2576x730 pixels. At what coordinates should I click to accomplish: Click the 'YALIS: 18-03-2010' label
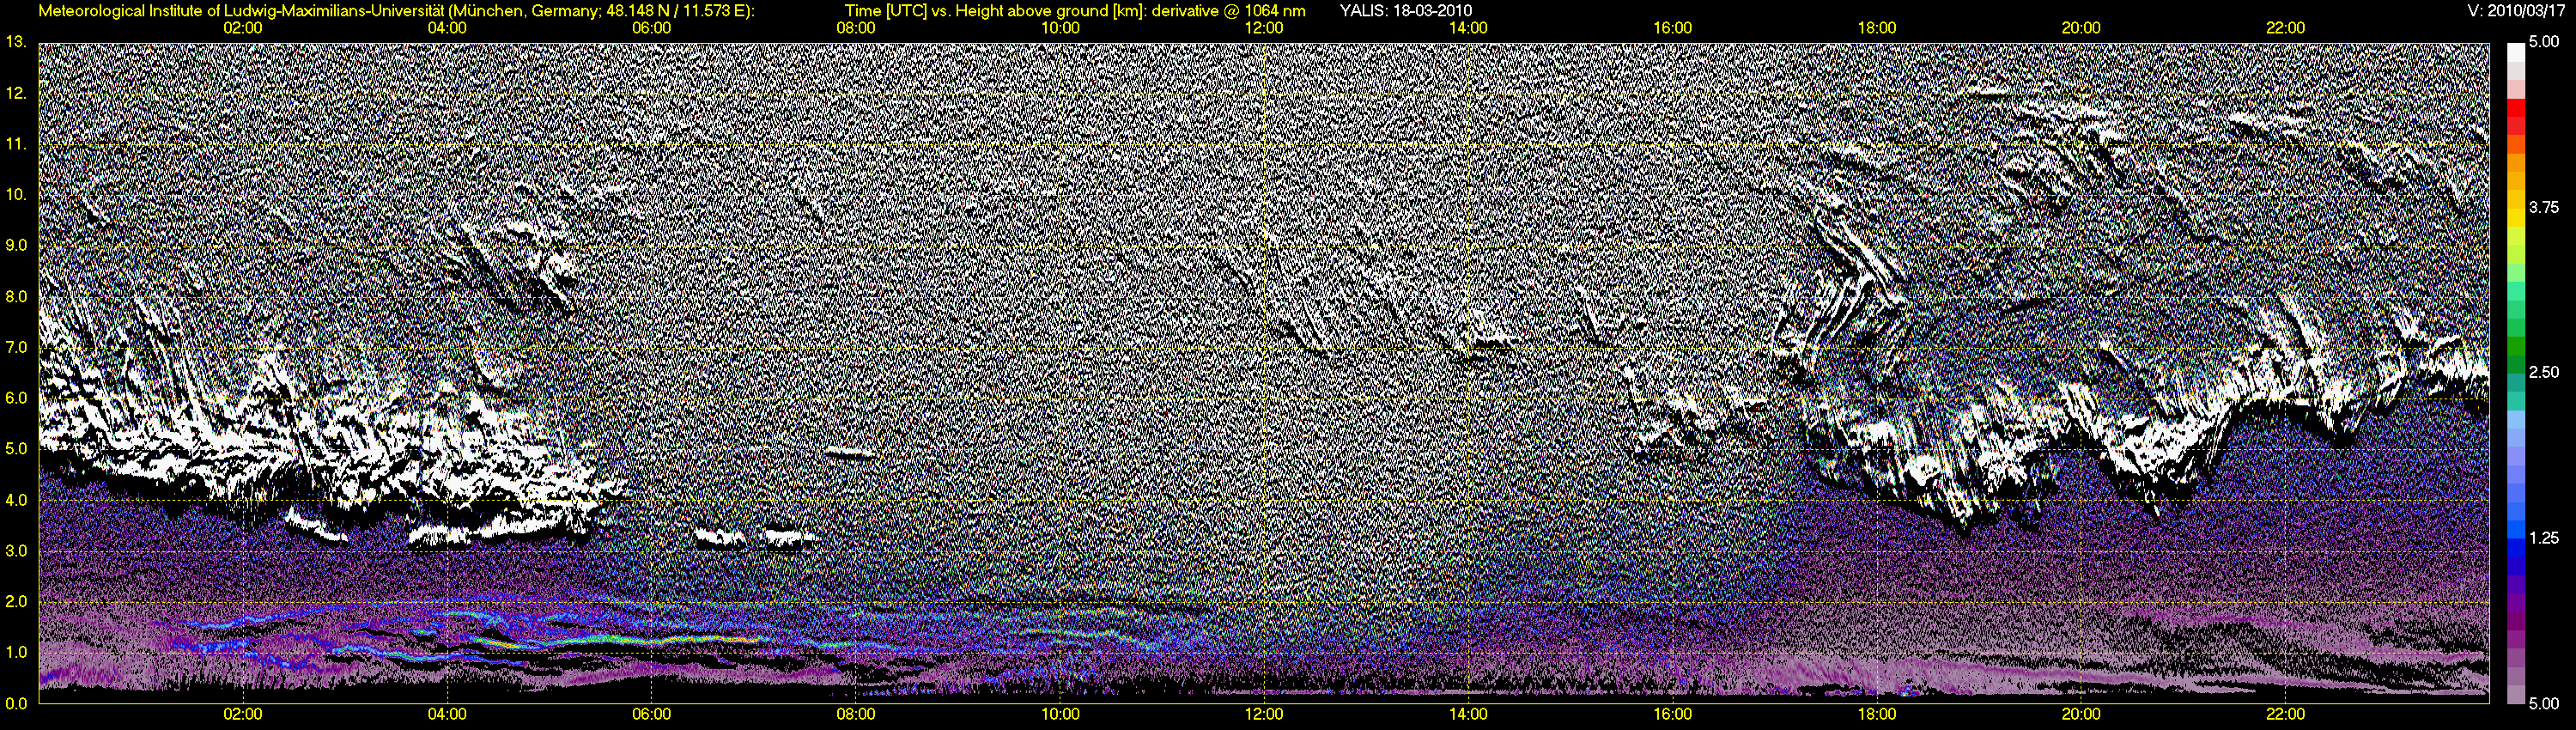coord(1405,11)
